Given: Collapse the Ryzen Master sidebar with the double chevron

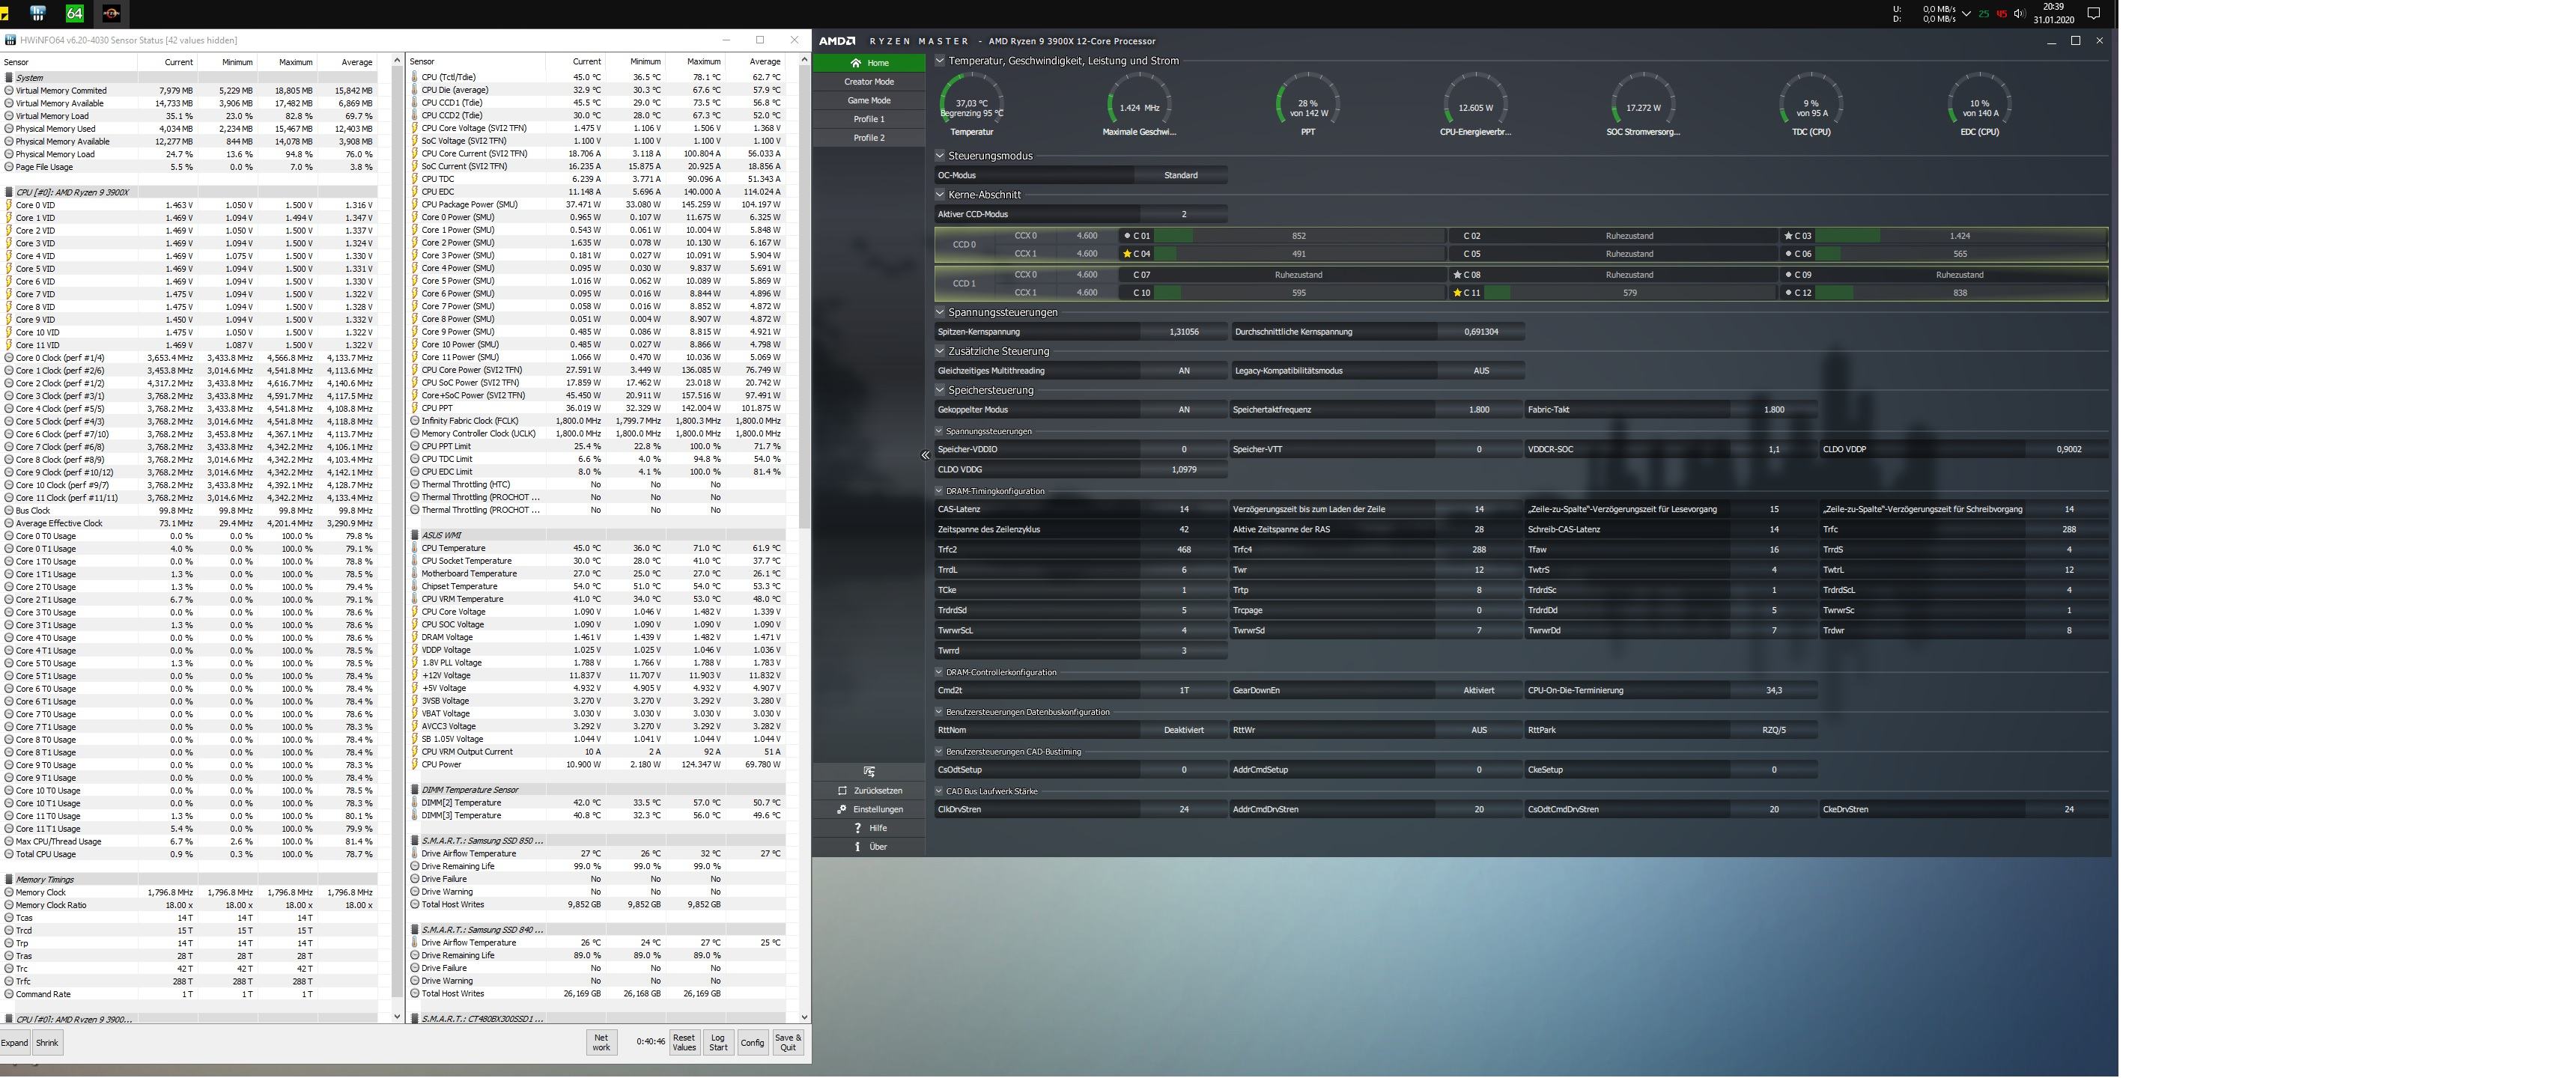Looking at the screenshot, I should coord(925,455).
